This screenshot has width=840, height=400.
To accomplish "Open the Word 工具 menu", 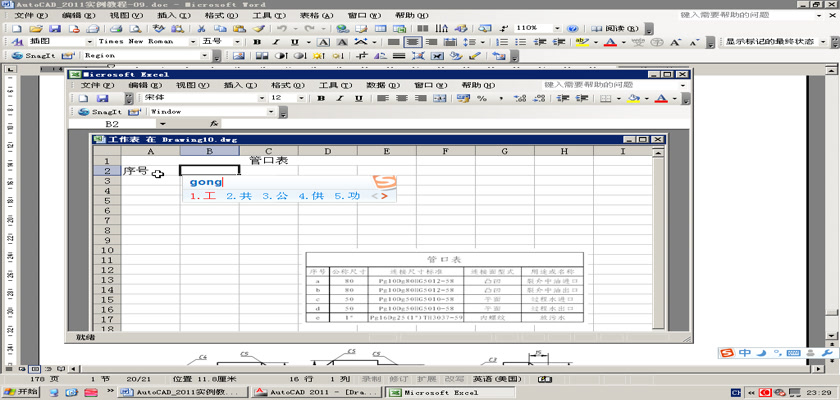I will pyautogui.click(x=268, y=16).
